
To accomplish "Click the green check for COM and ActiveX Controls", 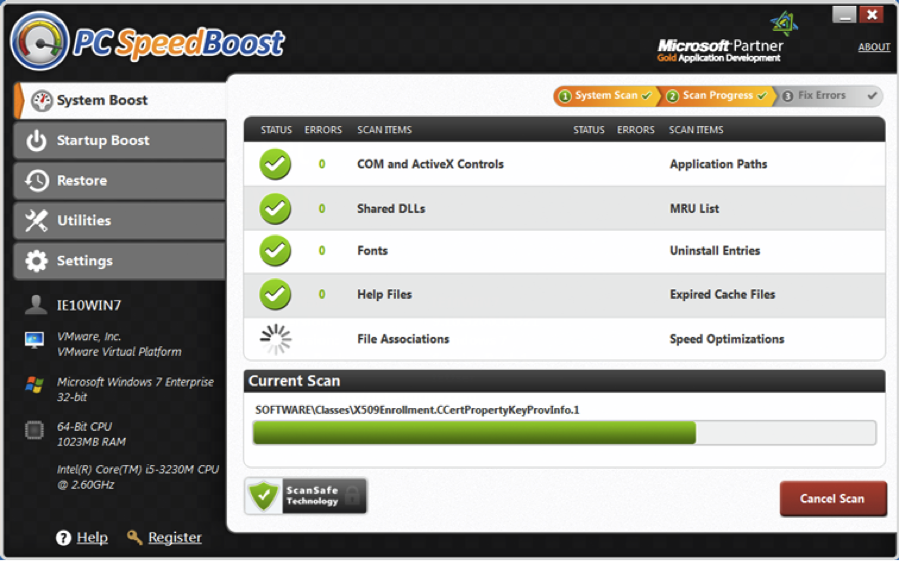I will point(275,164).
